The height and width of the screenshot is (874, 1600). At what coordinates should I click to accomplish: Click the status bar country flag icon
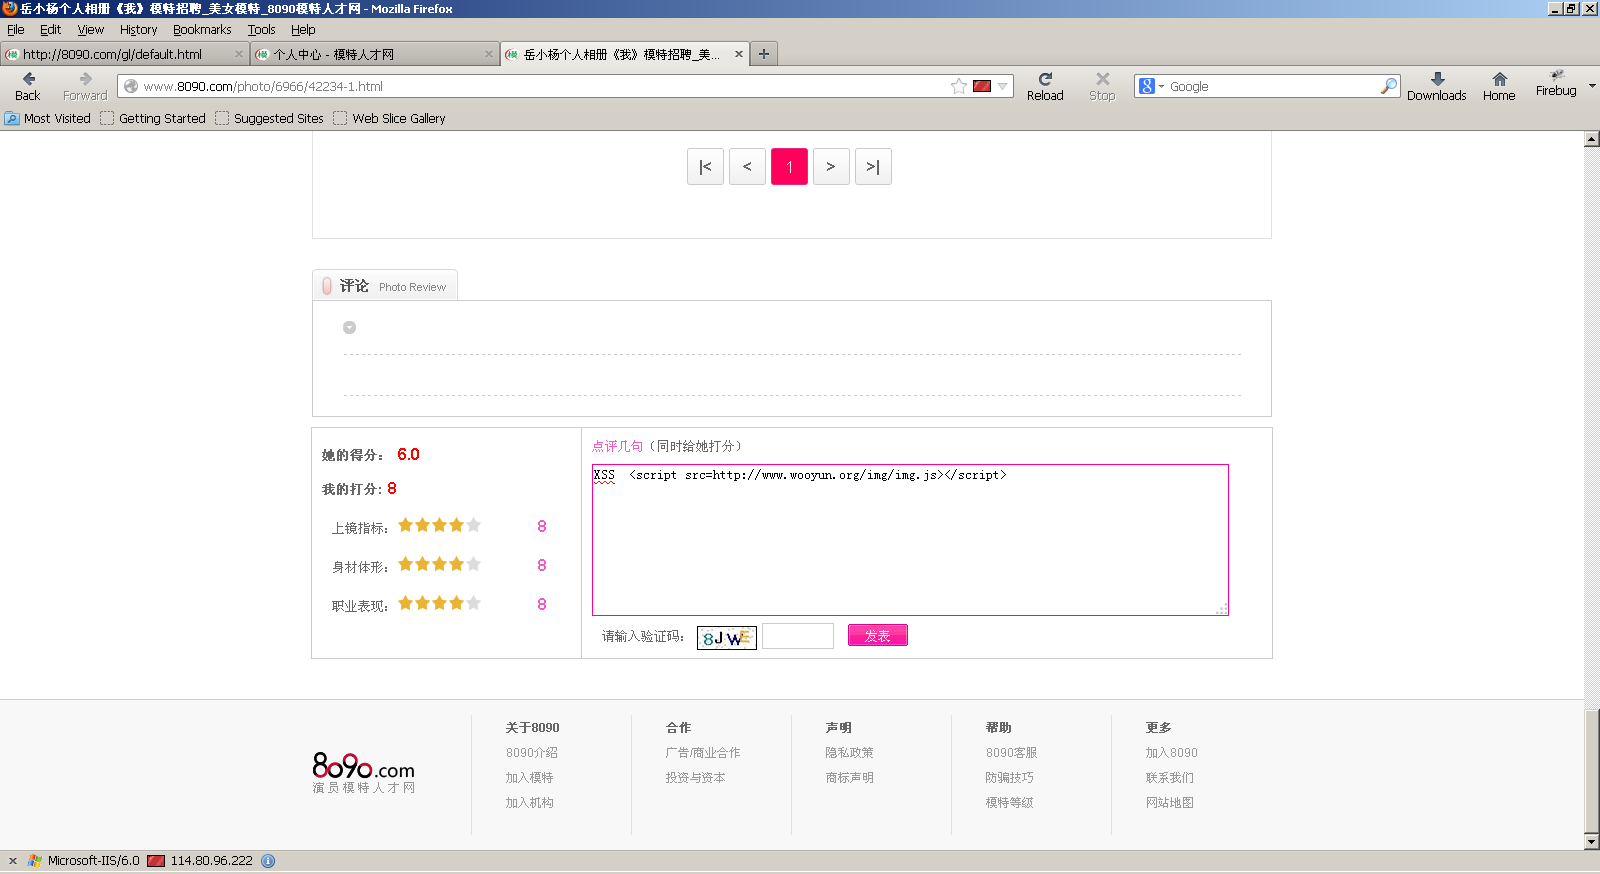156,860
